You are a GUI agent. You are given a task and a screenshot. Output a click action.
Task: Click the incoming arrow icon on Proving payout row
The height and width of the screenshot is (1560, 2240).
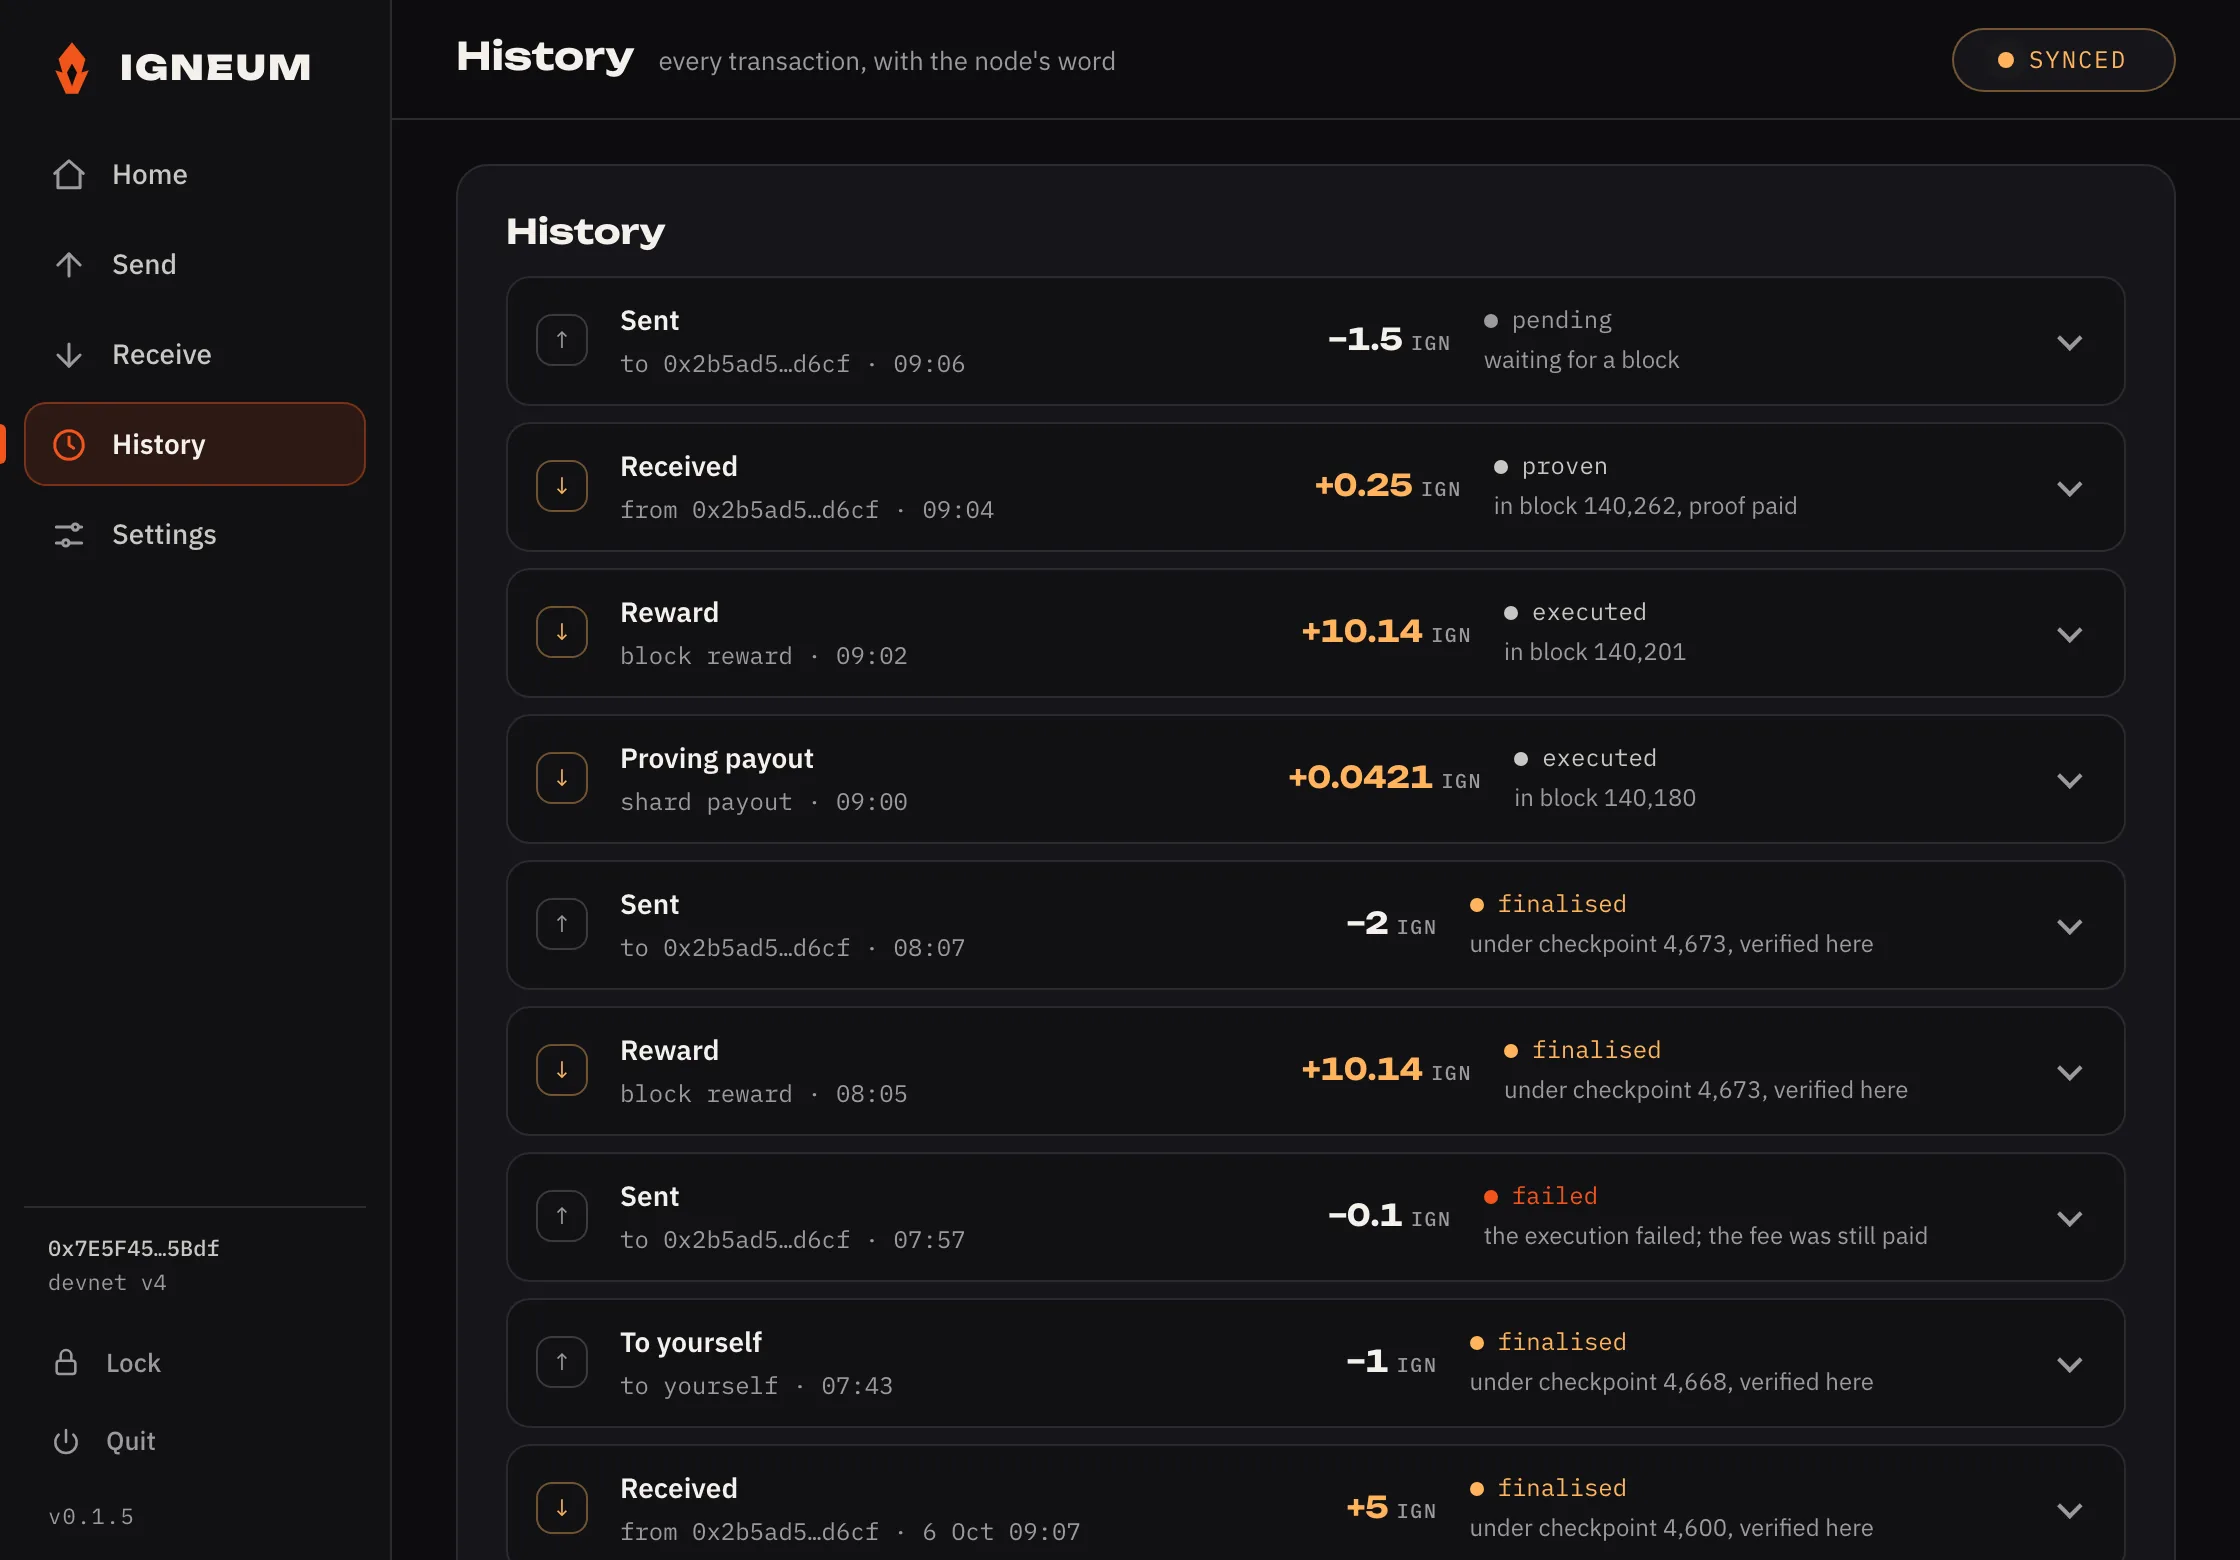(x=562, y=778)
